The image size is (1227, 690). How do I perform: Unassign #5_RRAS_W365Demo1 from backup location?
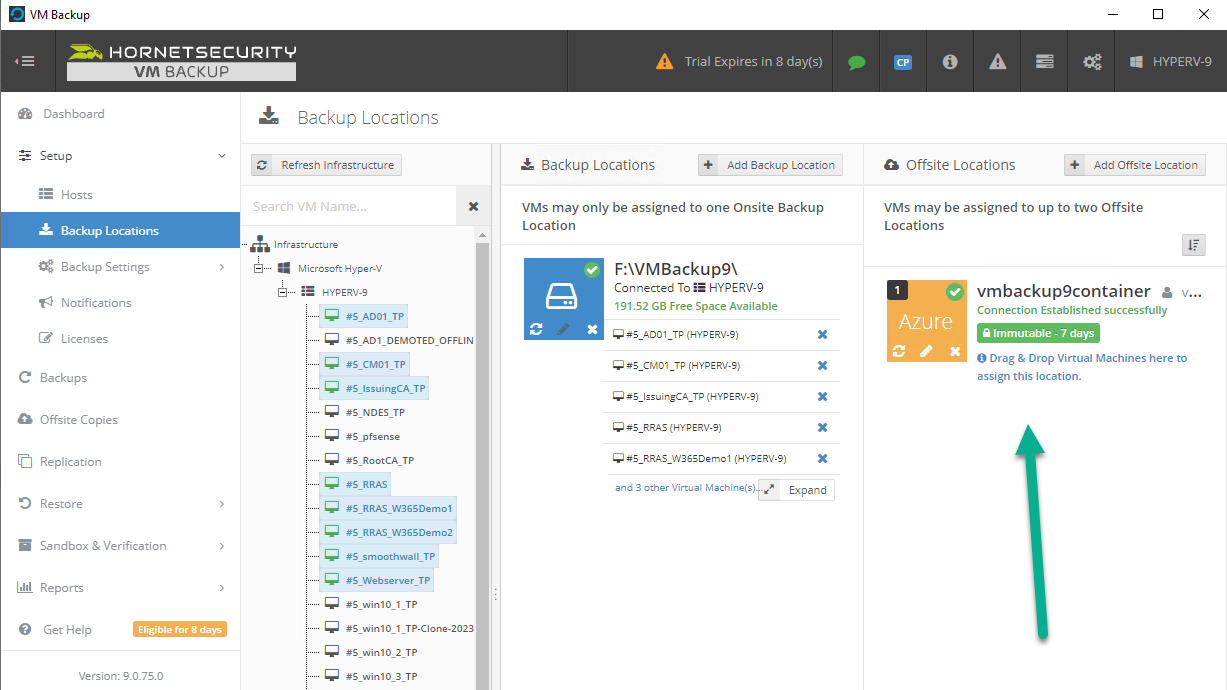pyautogui.click(x=822, y=459)
